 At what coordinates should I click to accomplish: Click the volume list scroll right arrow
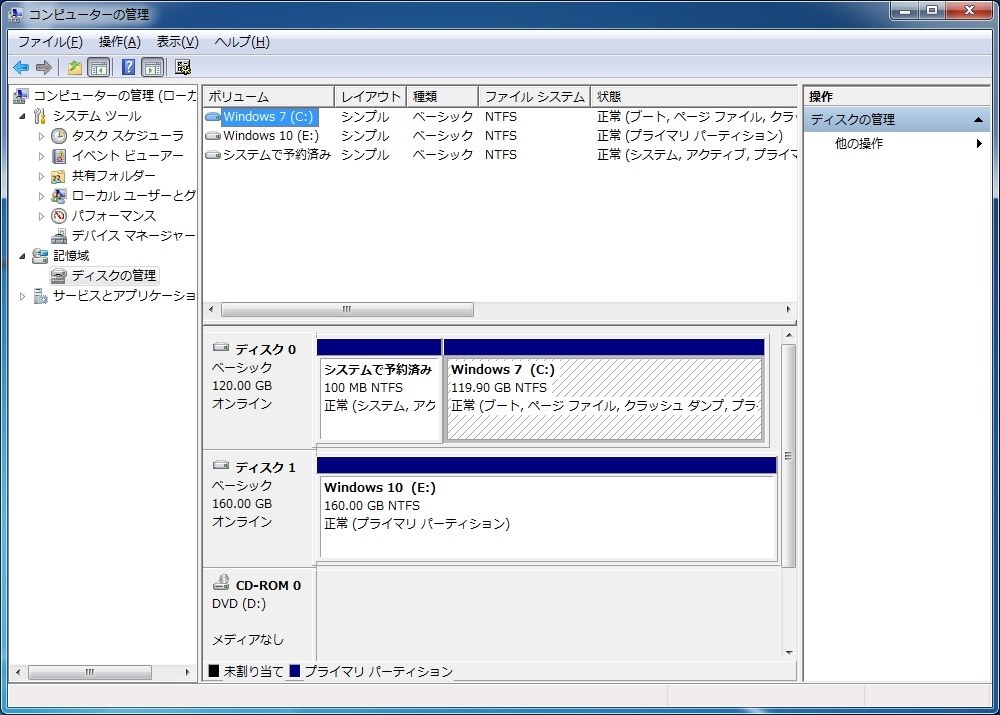click(x=788, y=309)
